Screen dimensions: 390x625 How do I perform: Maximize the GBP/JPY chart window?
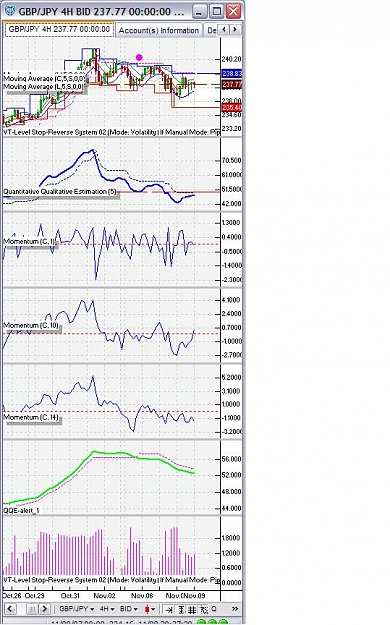tap(217, 11)
